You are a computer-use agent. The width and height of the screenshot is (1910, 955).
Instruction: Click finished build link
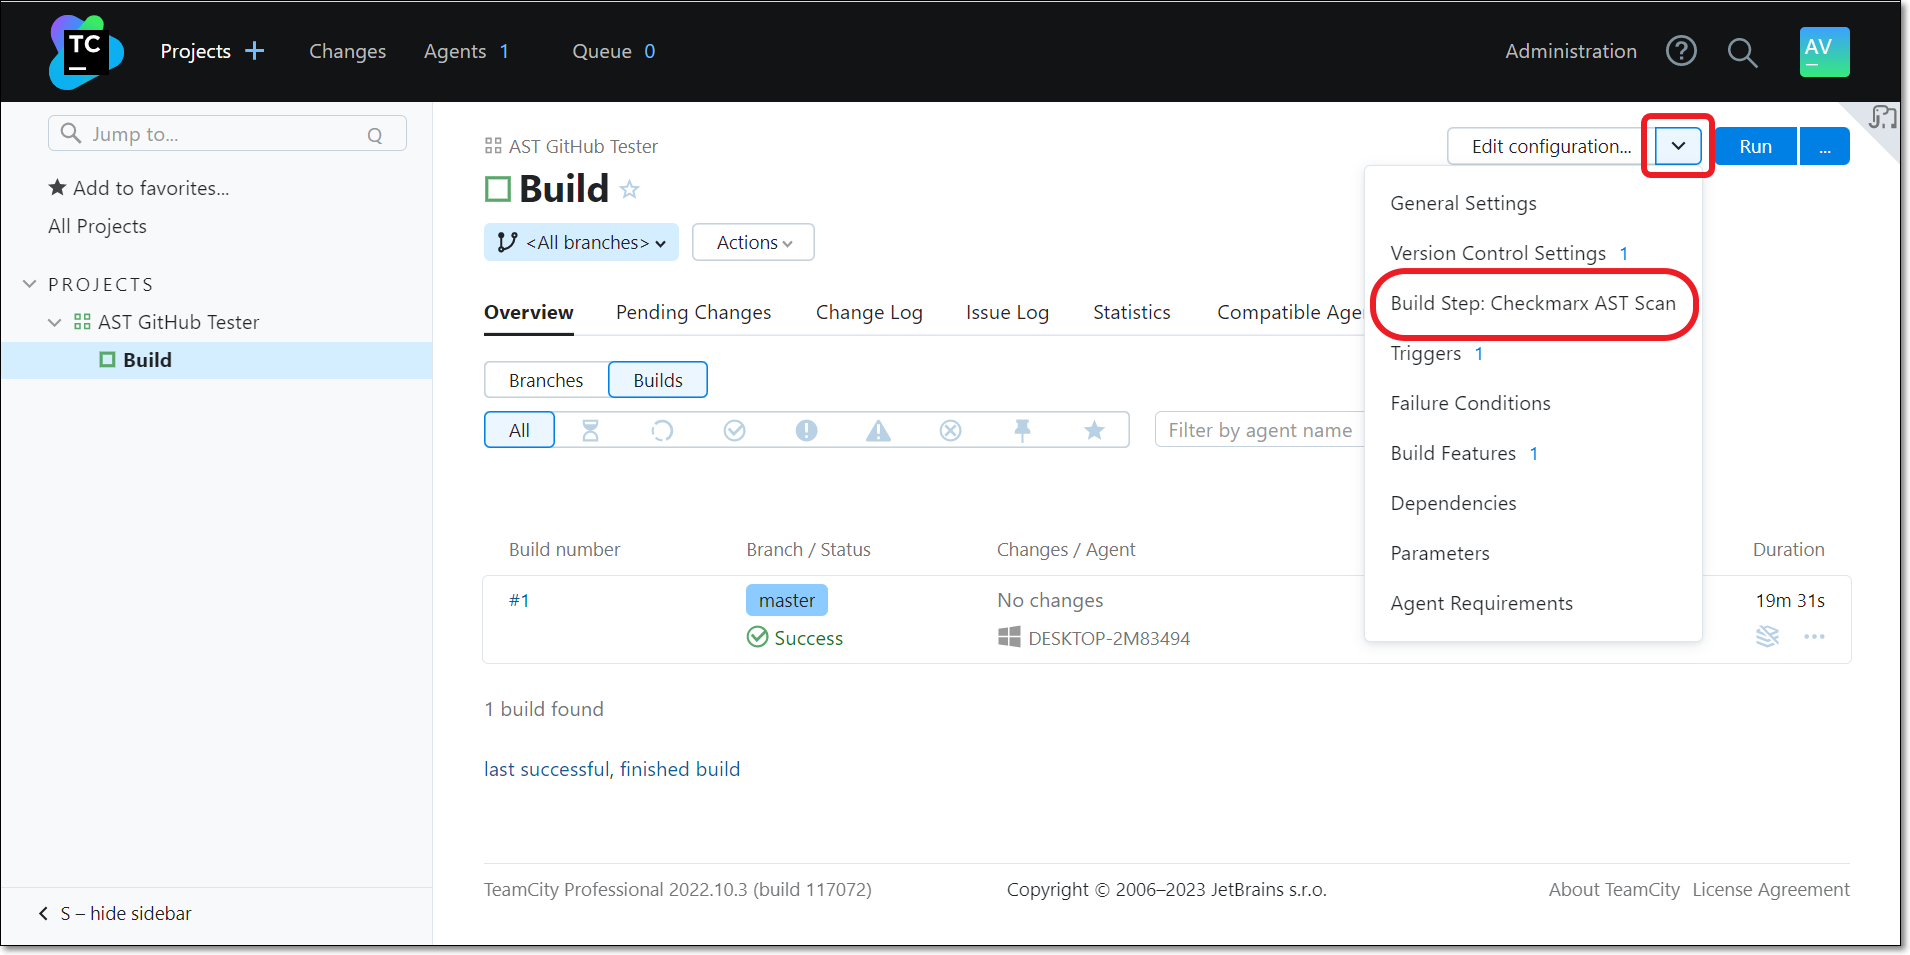pos(680,769)
